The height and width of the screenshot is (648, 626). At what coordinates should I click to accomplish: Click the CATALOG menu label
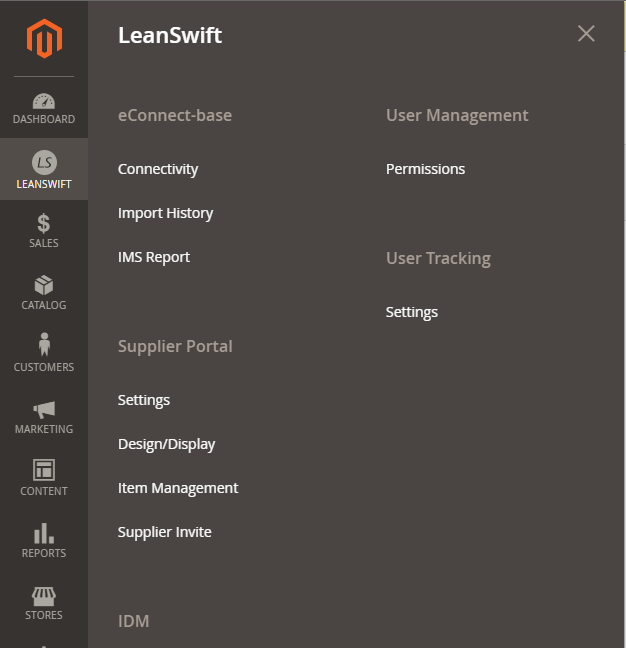tap(44, 305)
